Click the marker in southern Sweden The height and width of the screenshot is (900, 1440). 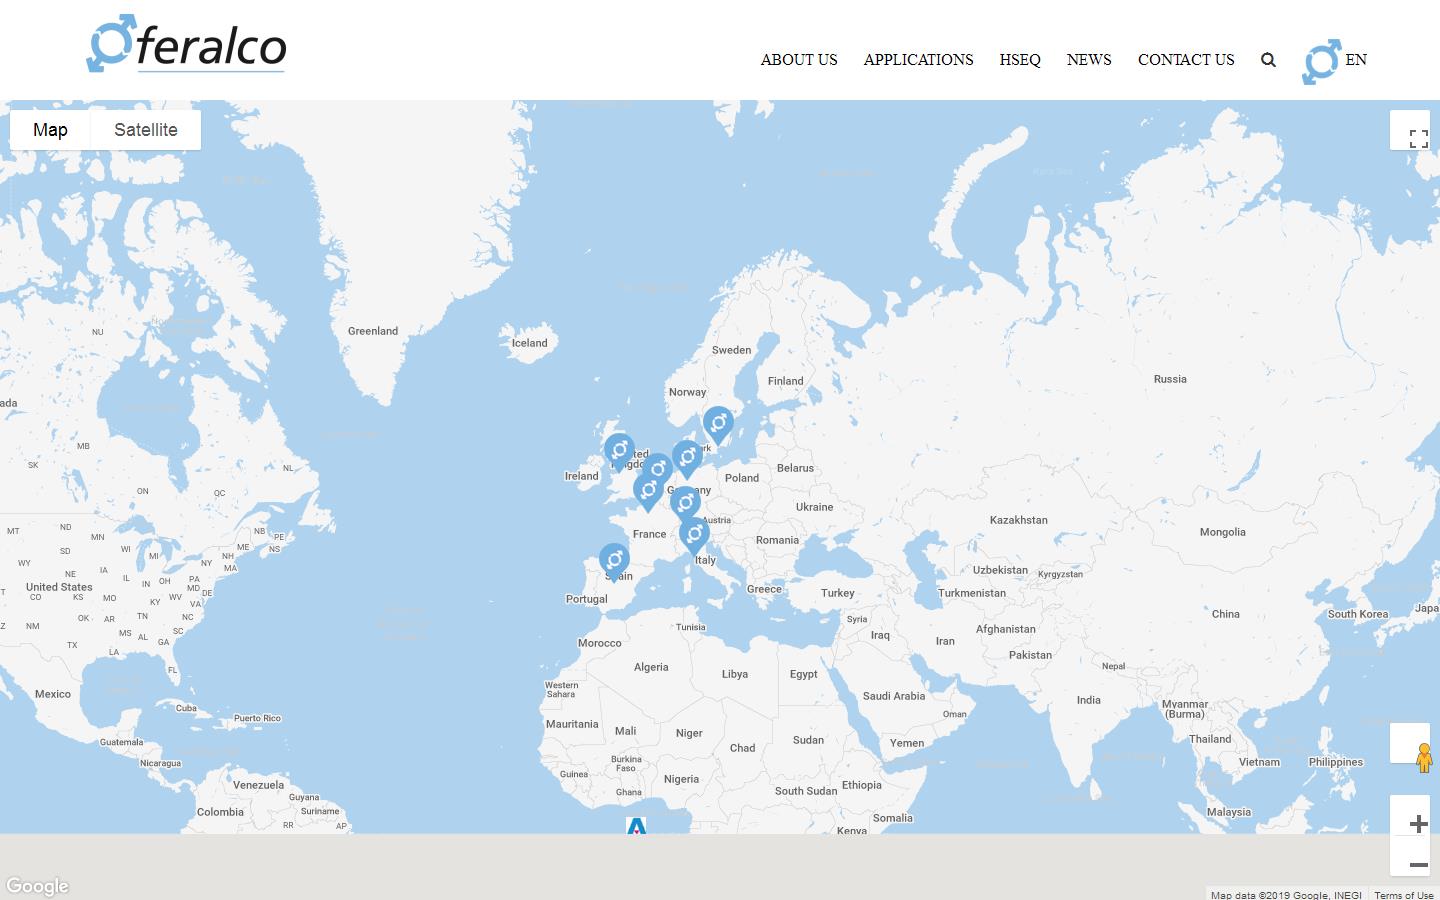tap(719, 424)
